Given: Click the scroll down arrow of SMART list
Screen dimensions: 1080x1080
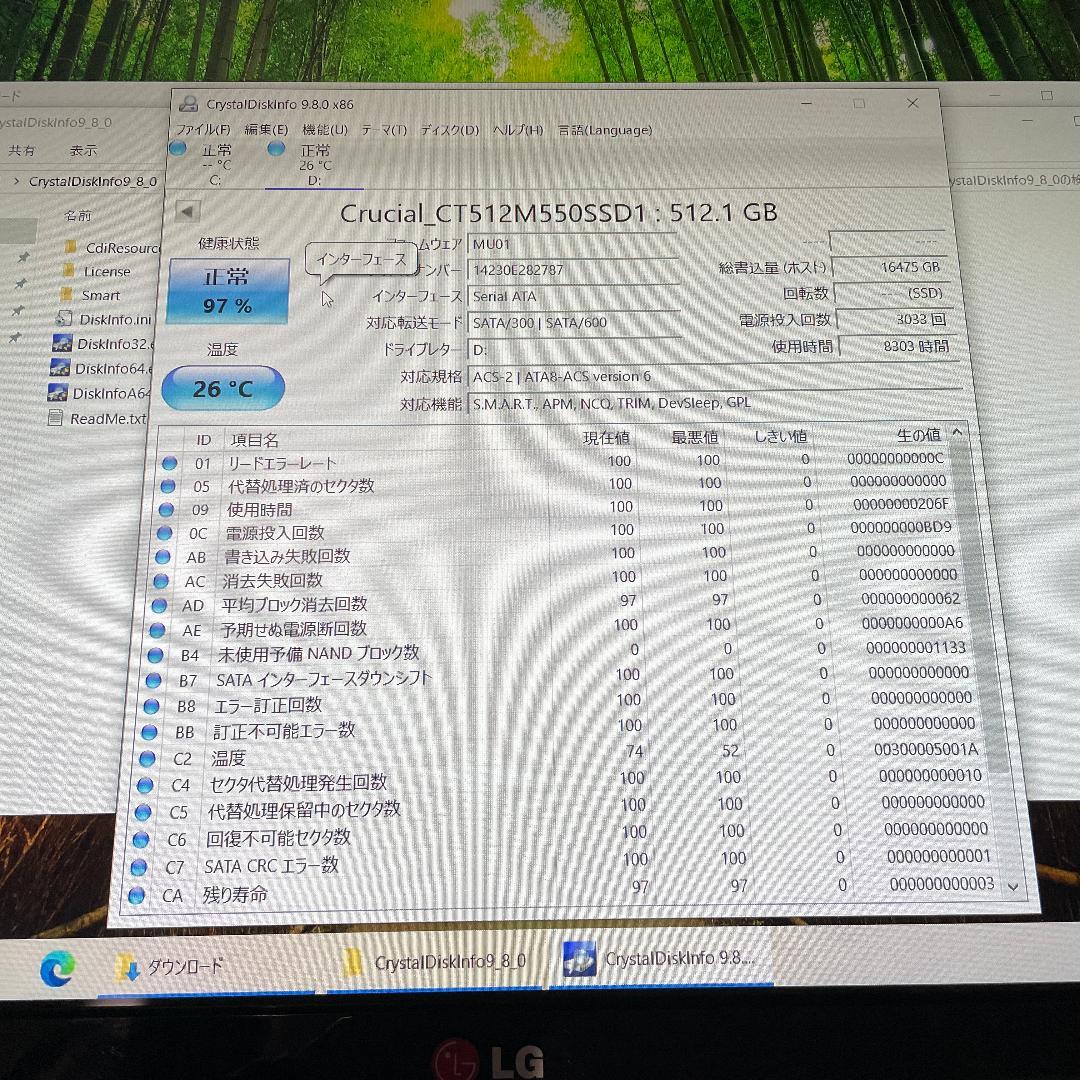Looking at the screenshot, I should [x=1012, y=886].
